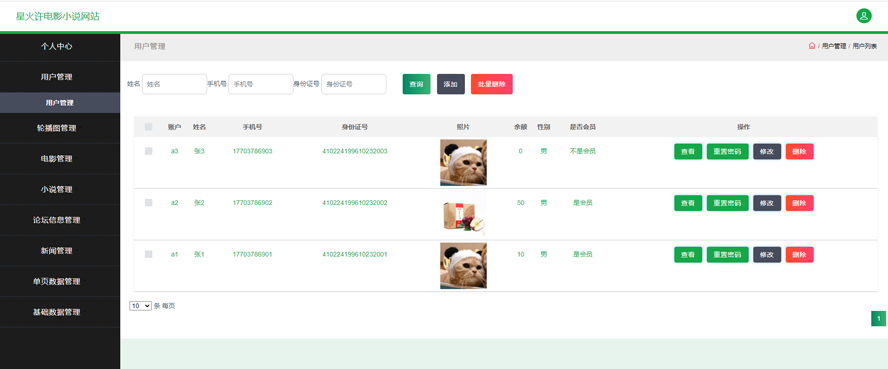The image size is (888, 369).
Task: Click the cat photo for account a3
Action: point(463,162)
